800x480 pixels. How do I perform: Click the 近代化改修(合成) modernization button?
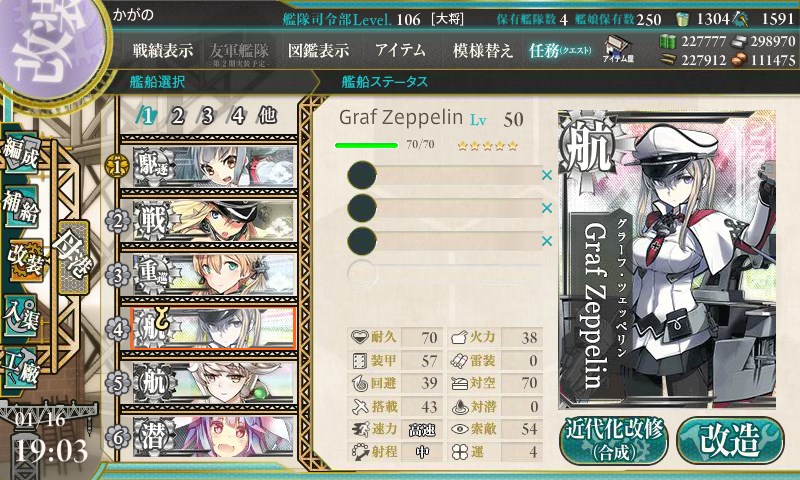click(x=614, y=441)
